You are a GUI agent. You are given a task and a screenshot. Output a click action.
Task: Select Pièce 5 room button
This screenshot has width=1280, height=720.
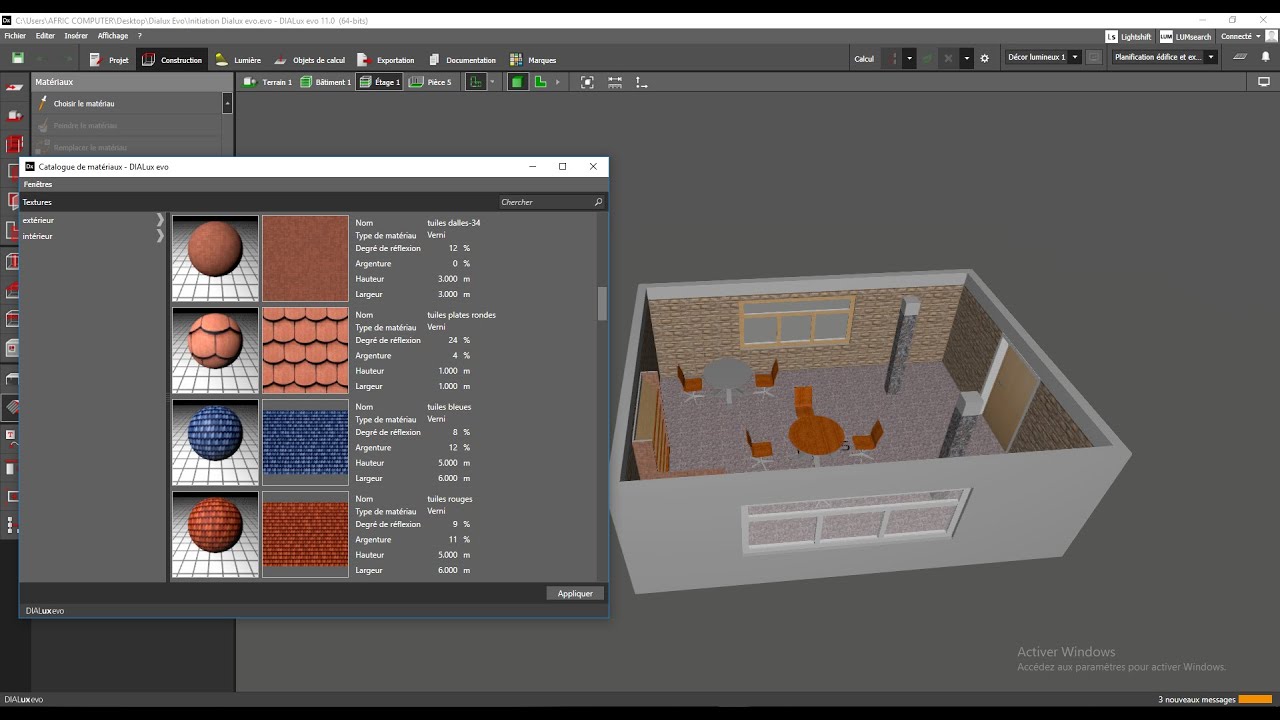(430, 82)
